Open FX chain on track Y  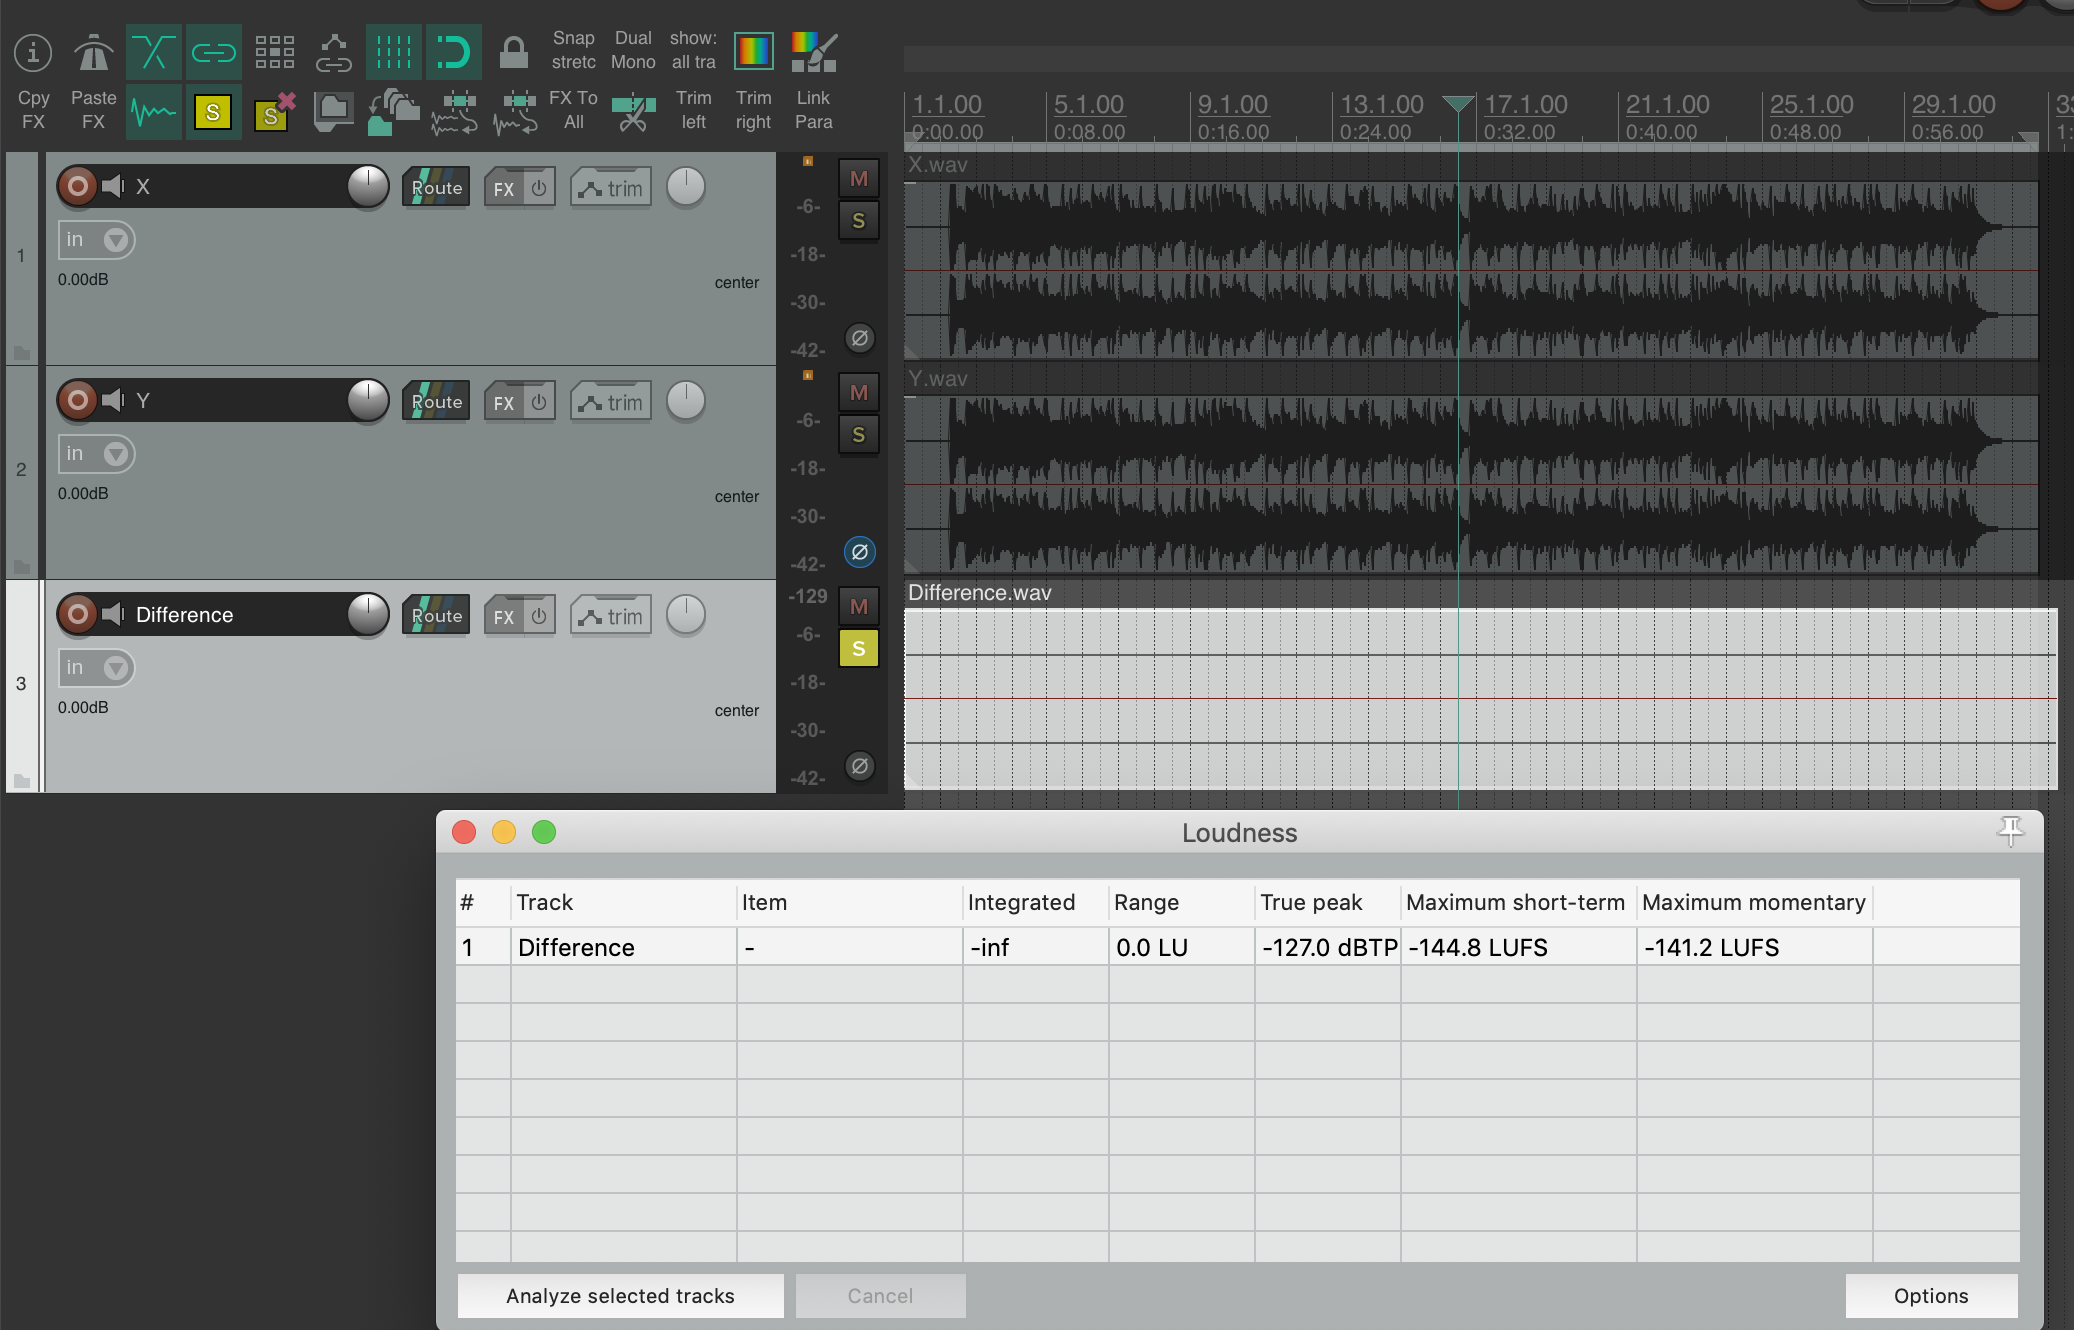504,402
